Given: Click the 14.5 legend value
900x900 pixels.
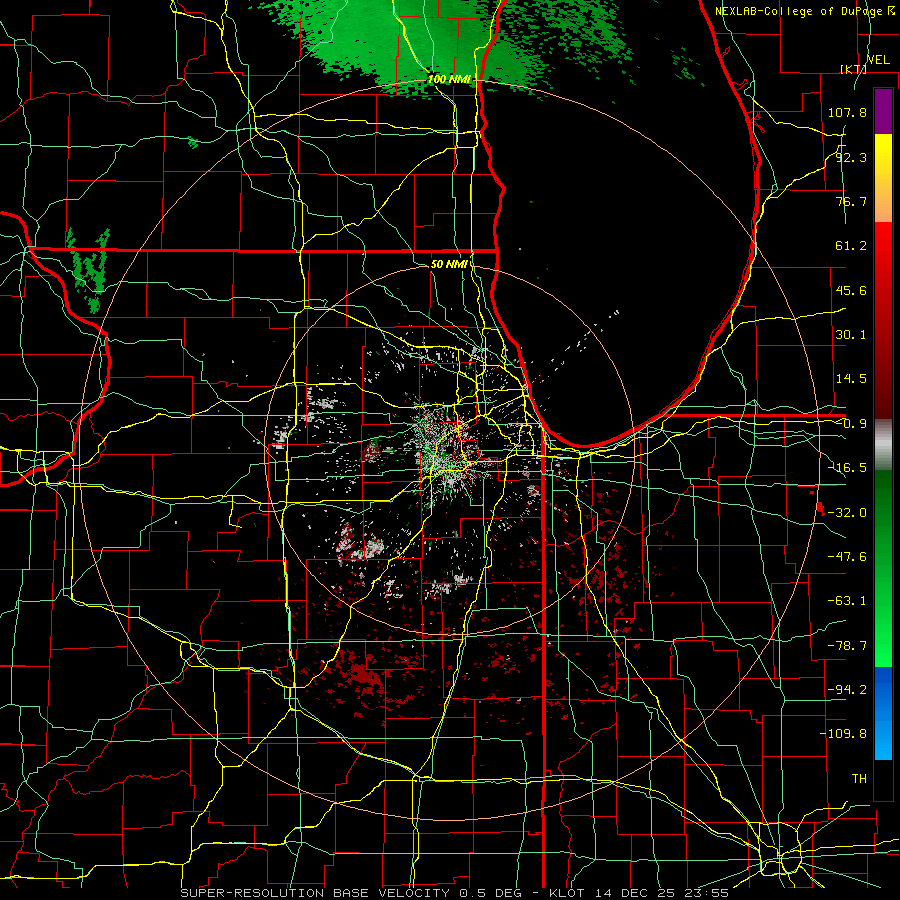Looking at the screenshot, I should [x=851, y=379].
